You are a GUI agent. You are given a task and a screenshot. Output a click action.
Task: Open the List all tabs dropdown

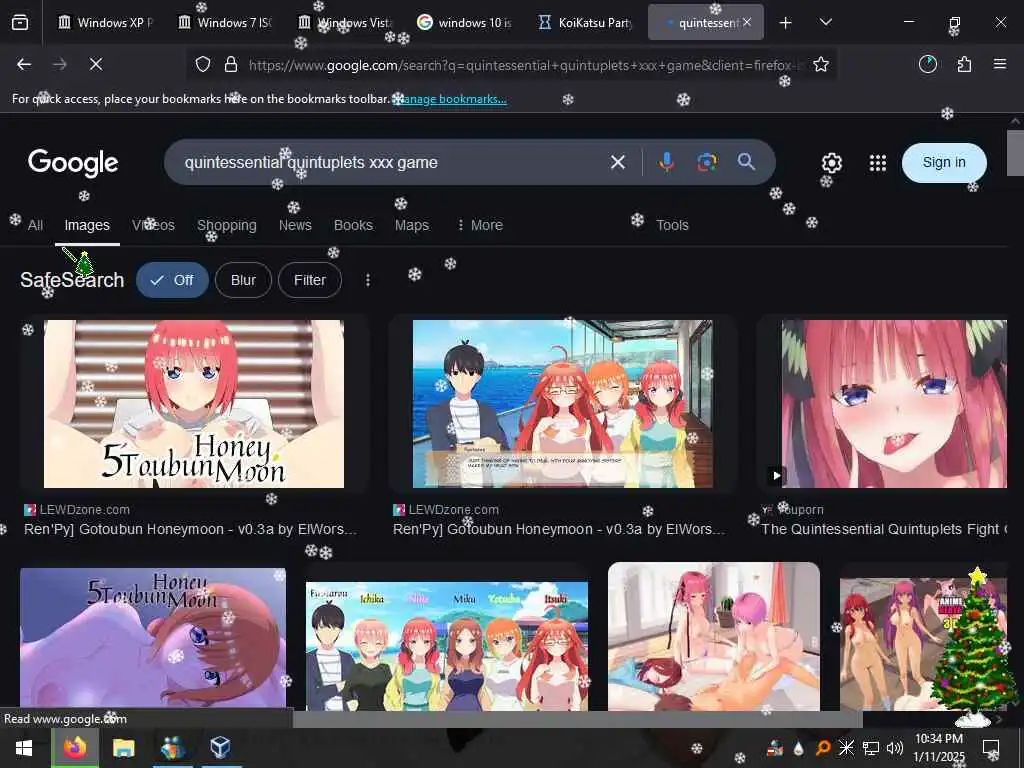(825, 23)
